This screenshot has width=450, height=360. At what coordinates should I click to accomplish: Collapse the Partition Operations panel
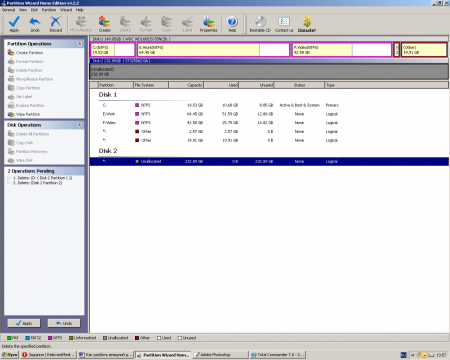80,44
